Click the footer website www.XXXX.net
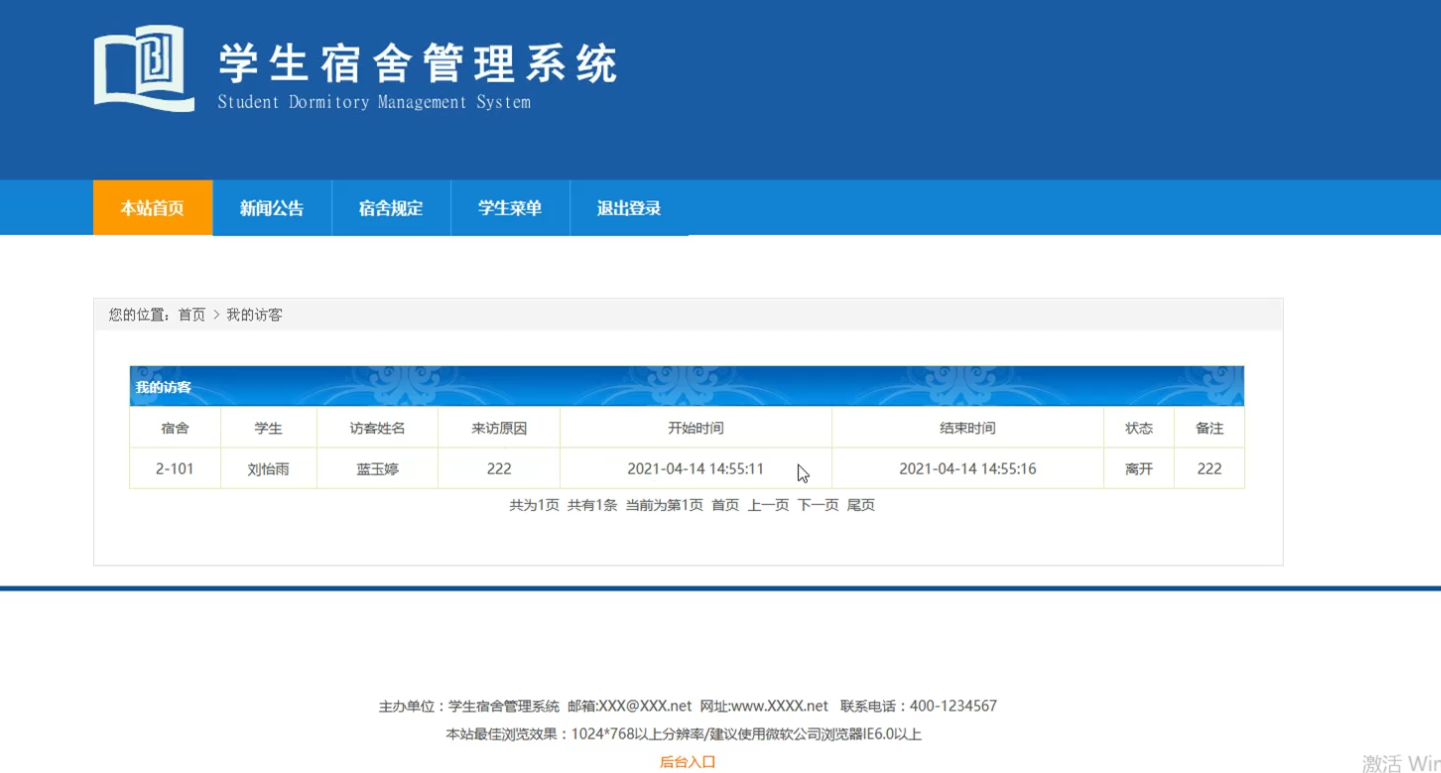 pyautogui.click(x=780, y=706)
